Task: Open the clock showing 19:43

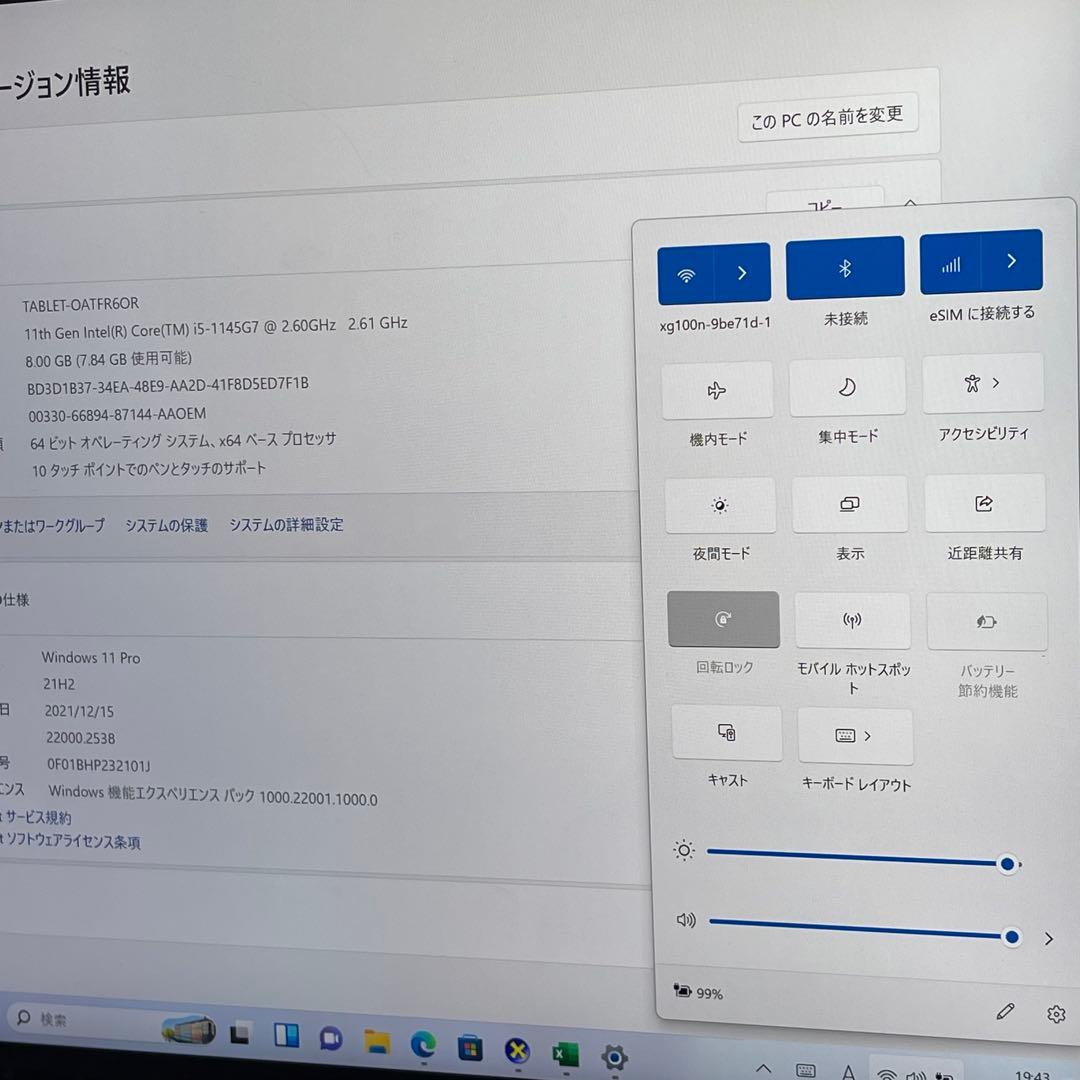Action: [1032, 1074]
